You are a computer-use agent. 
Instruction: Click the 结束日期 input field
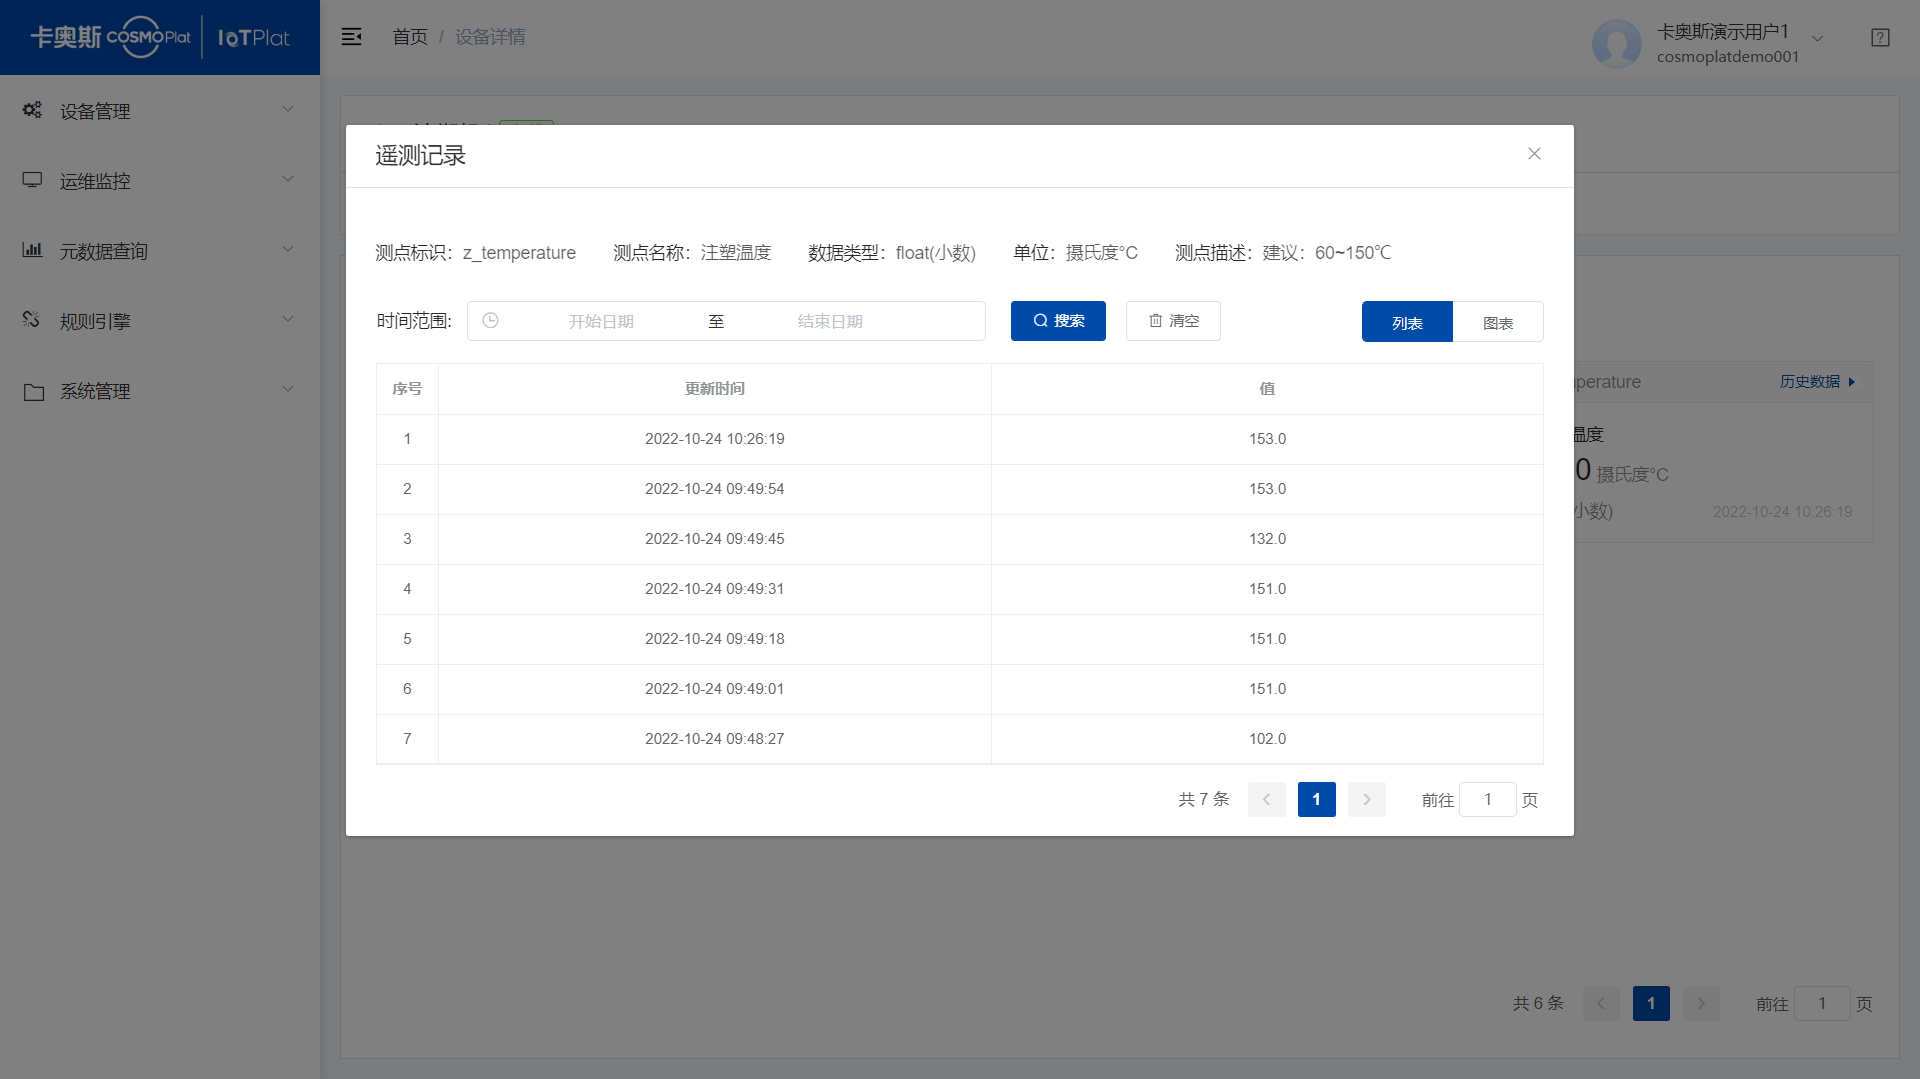click(x=830, y=321)
